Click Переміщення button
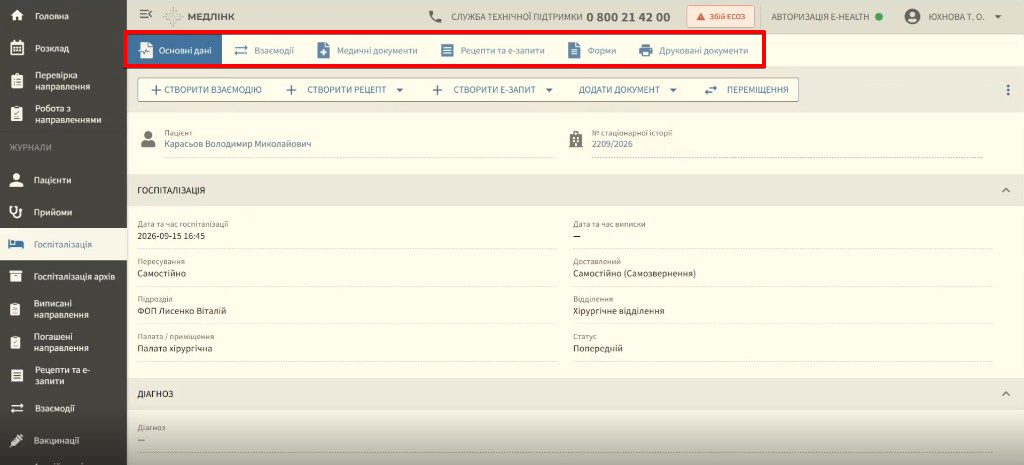Screen dimensions: 1024x465 pyautogui.click(x=746, y=90)
